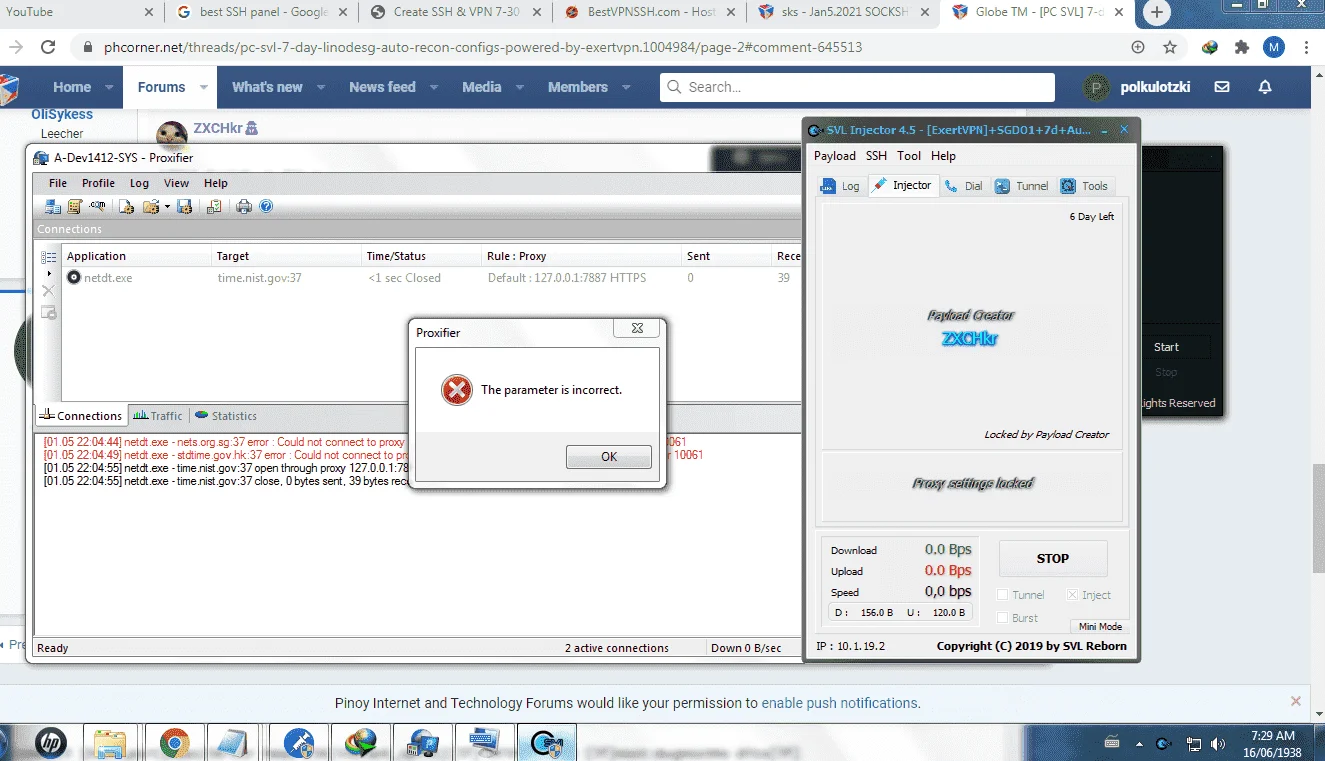Click the X icon beside connections list

click(48, 291)
